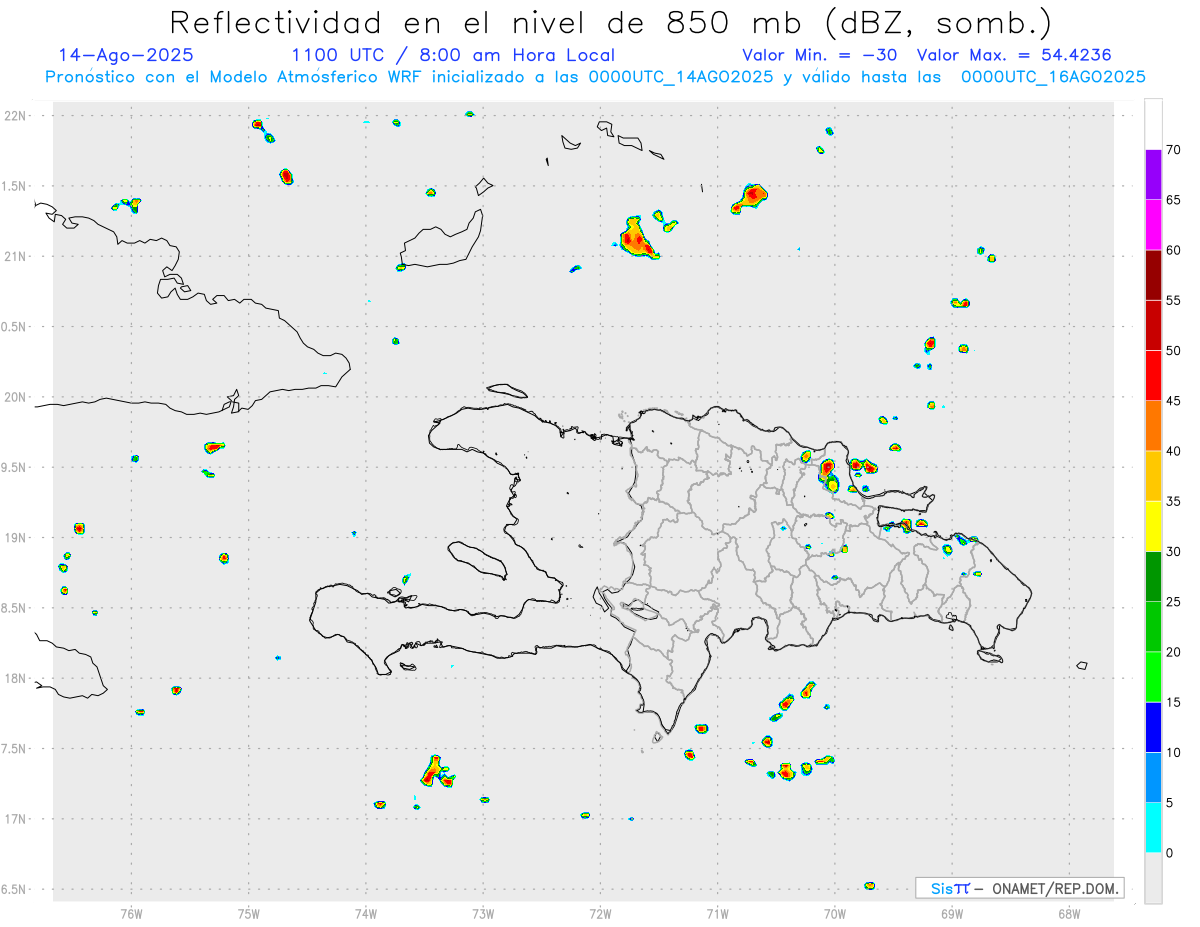The height and width of the screenshot is (927, 1200).
Task: Click the title 'Reflectividad en el nivel de 850 mb'
Action: (x=485, y=22)
